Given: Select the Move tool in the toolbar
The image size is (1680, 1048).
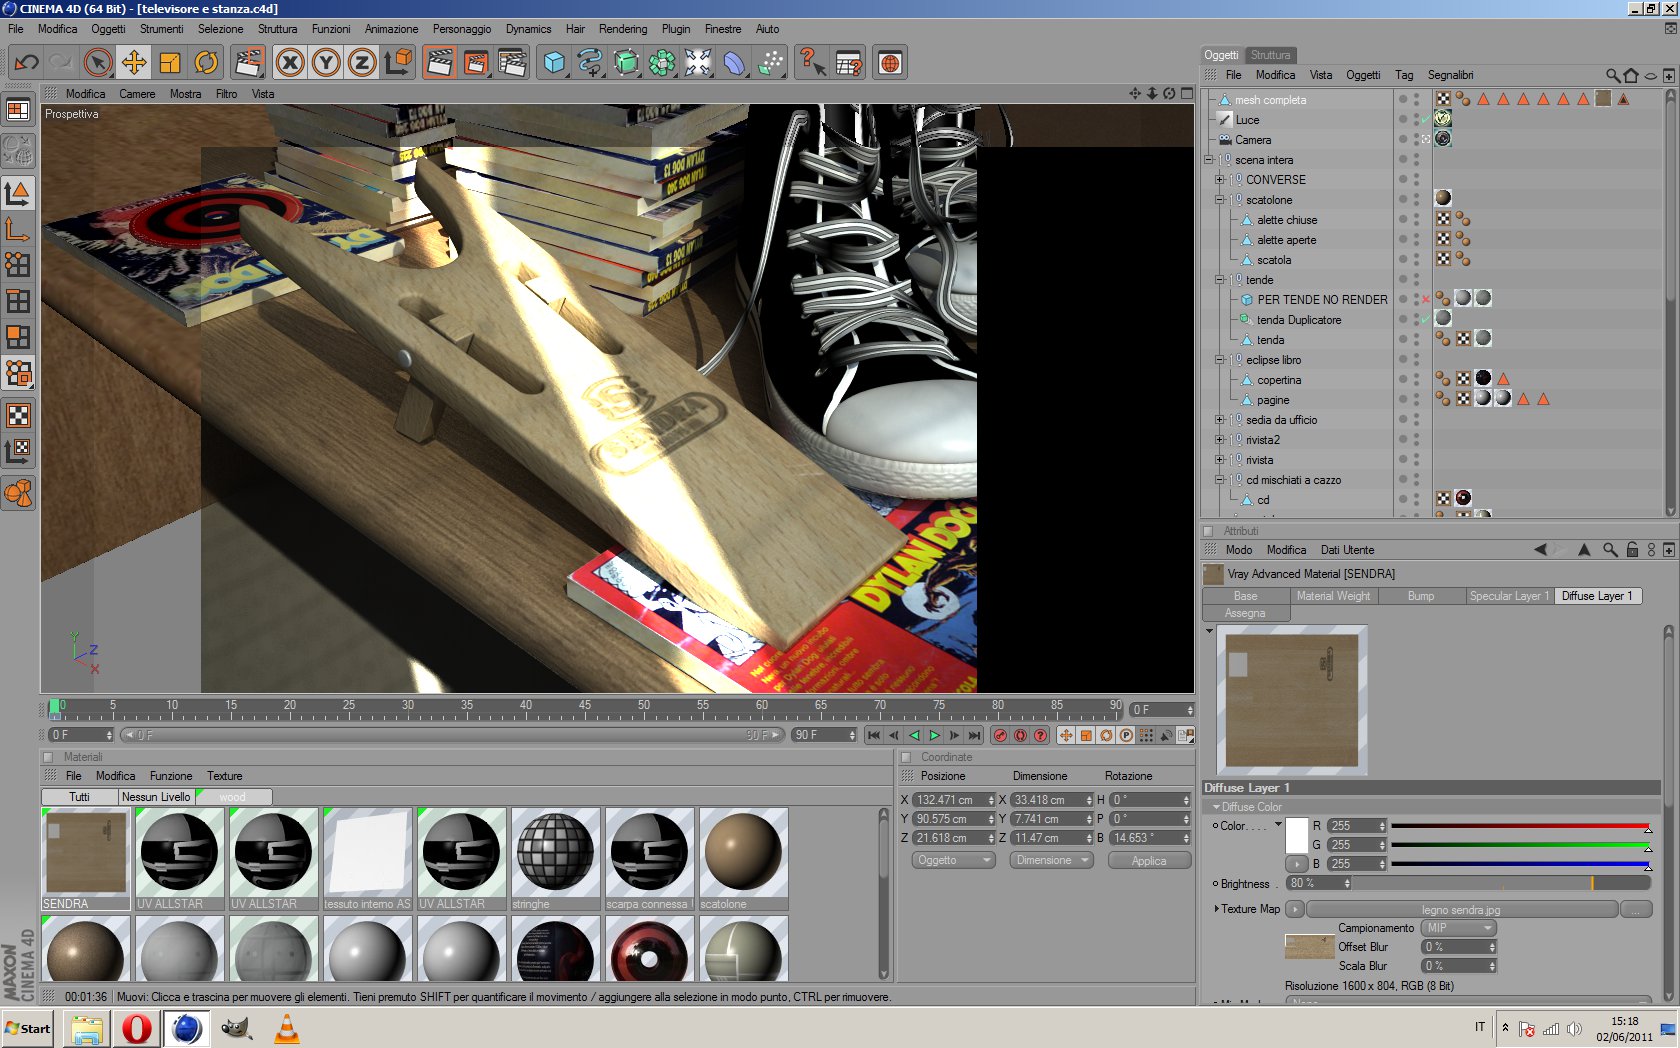Looking at the screenshot, I should pyautogui.click(x=133, y=63).
